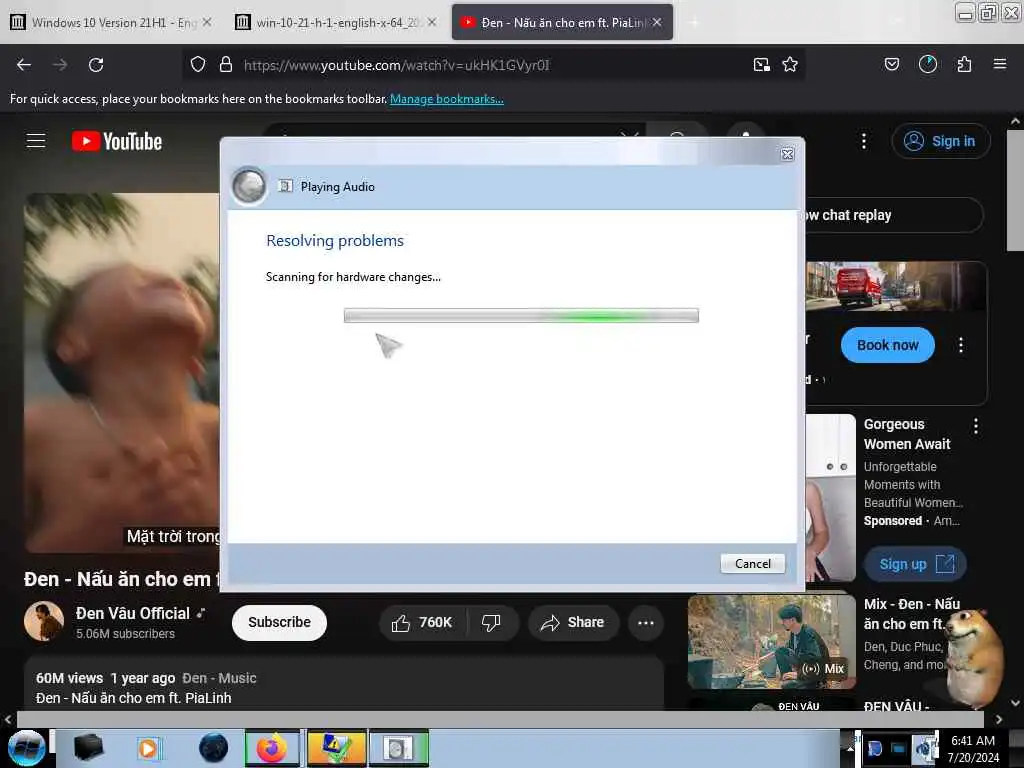Go back using browser back arrow

click(x=24, y=65)
